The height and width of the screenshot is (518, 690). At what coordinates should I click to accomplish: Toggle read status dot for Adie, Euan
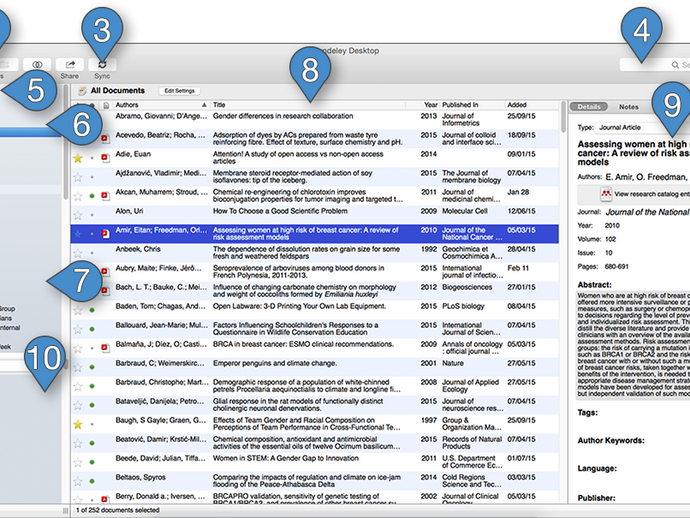(x=92, y=158)
